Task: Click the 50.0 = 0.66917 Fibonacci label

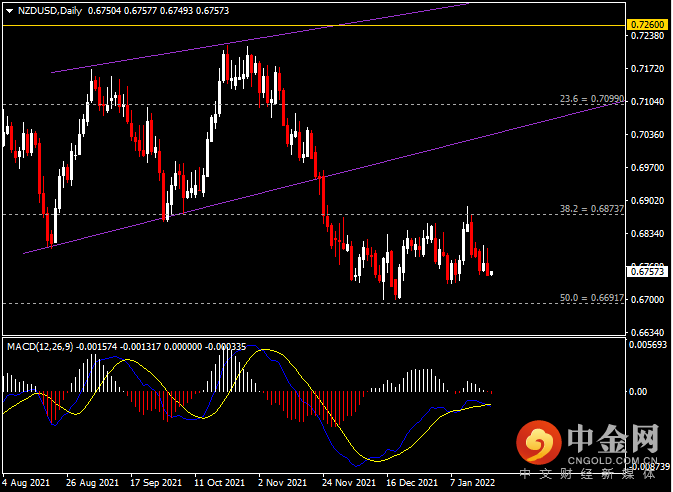Action: [x=591, y=297]
